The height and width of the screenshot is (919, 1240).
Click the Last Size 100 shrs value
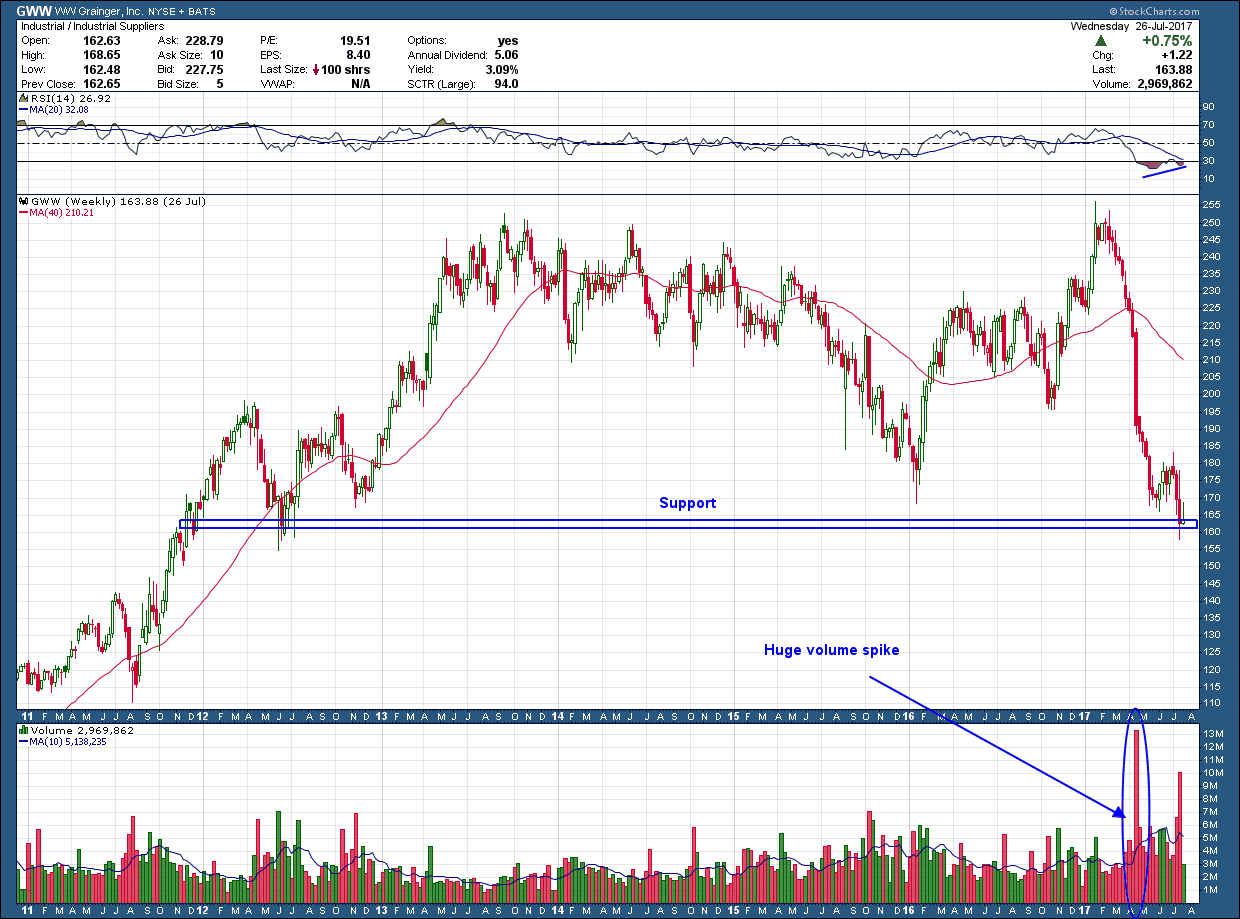(x=346, y=70)
